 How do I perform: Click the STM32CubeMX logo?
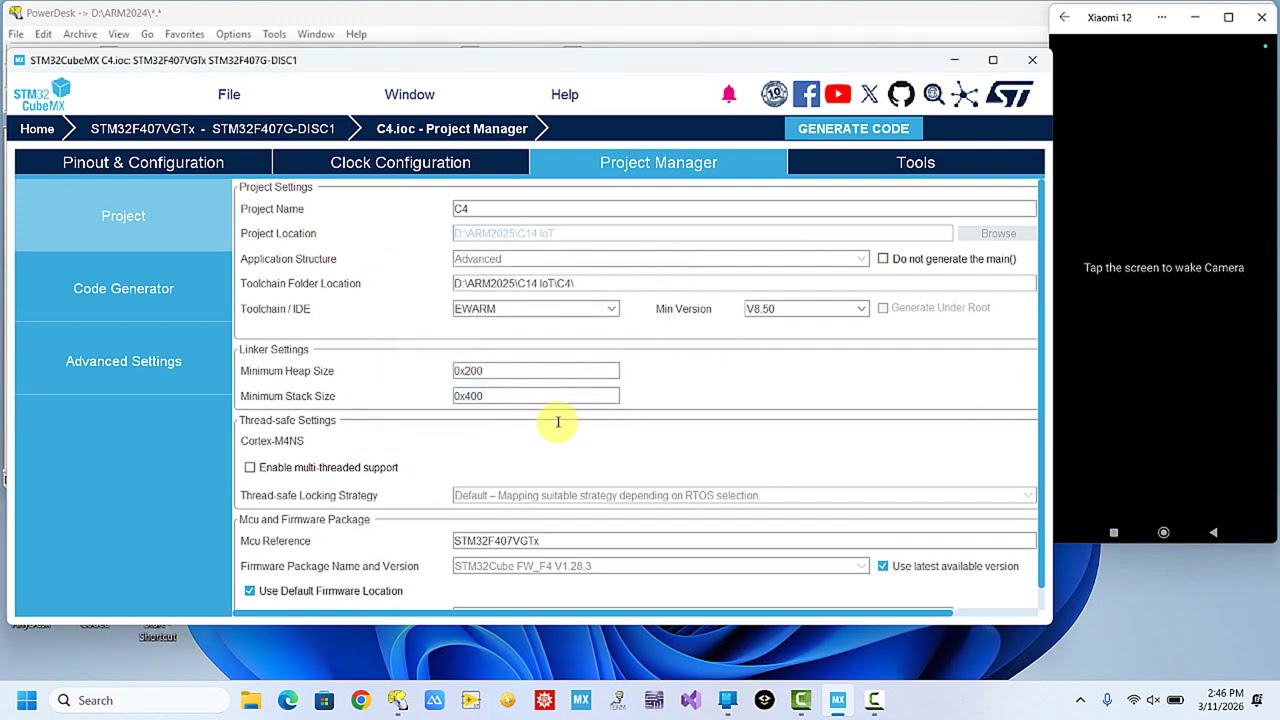[x=42, y=95]
